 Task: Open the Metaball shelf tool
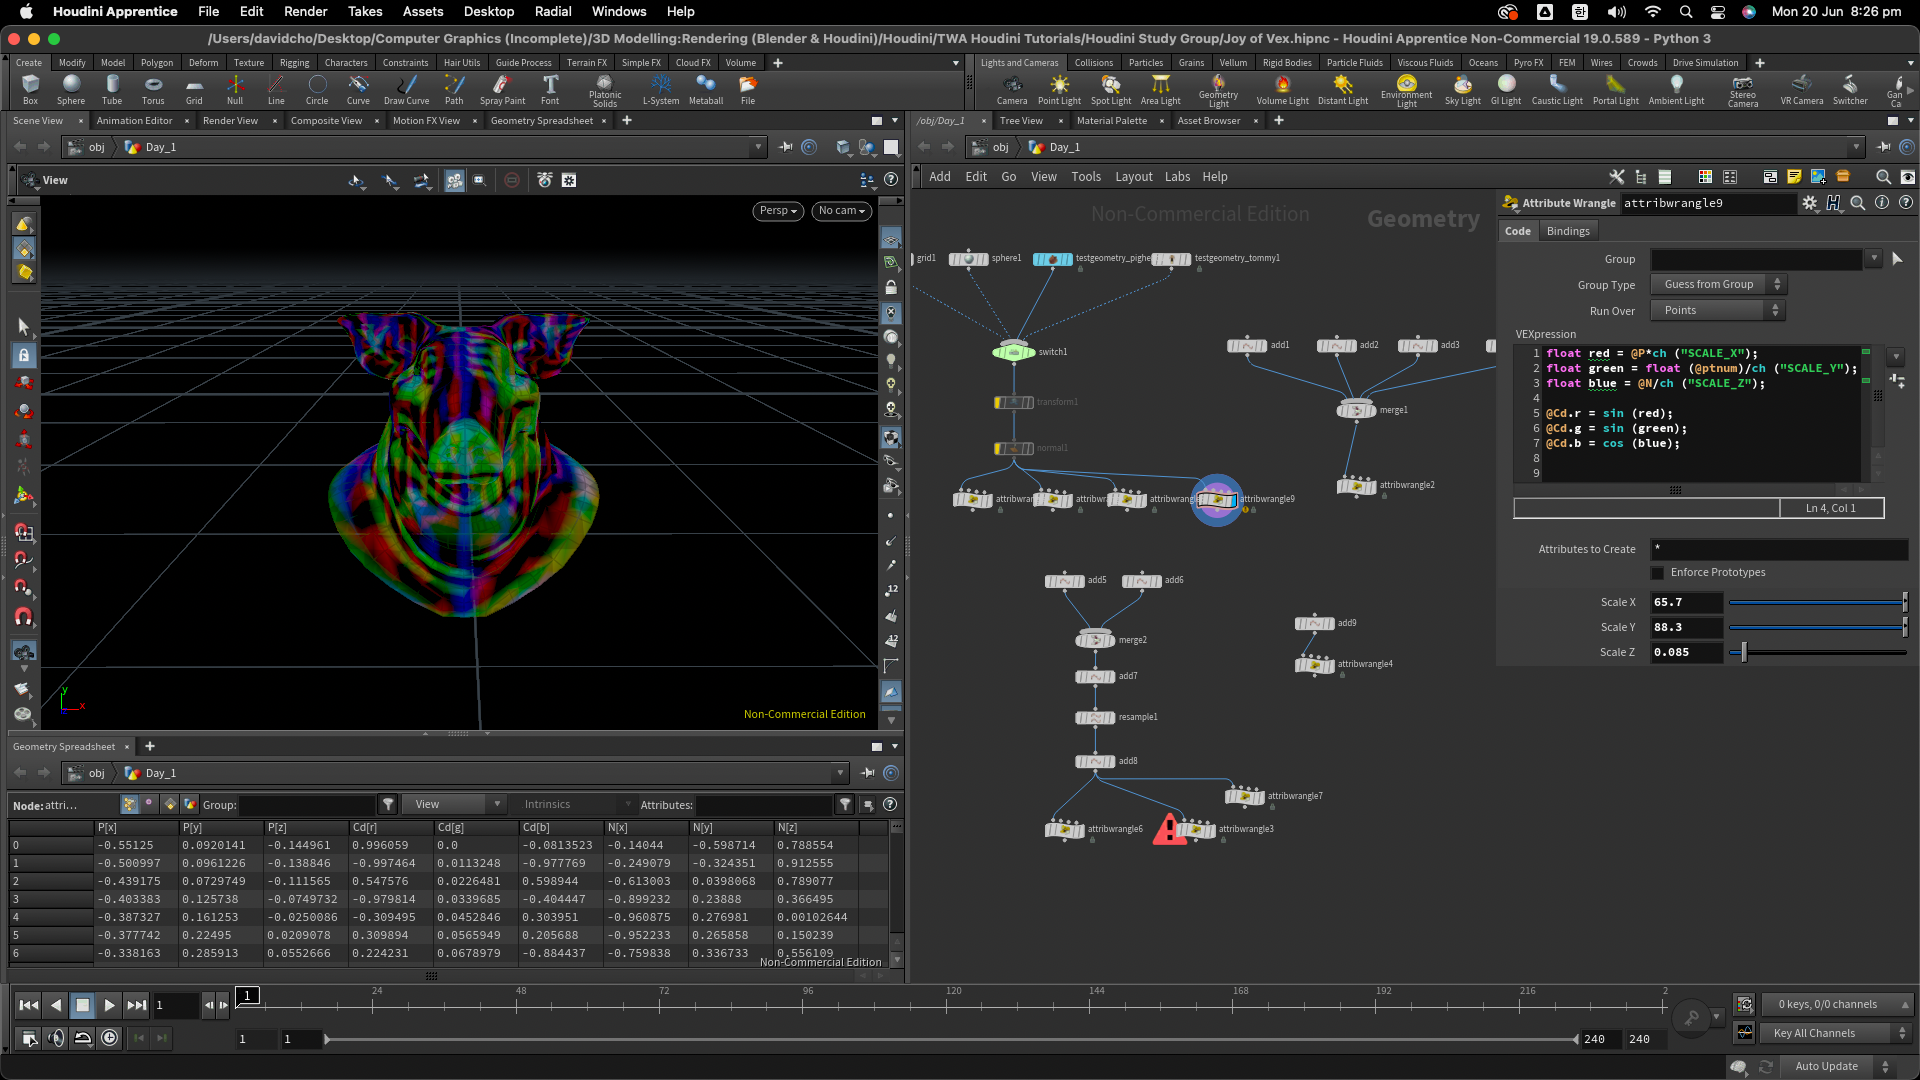click(x=706, y=89)
